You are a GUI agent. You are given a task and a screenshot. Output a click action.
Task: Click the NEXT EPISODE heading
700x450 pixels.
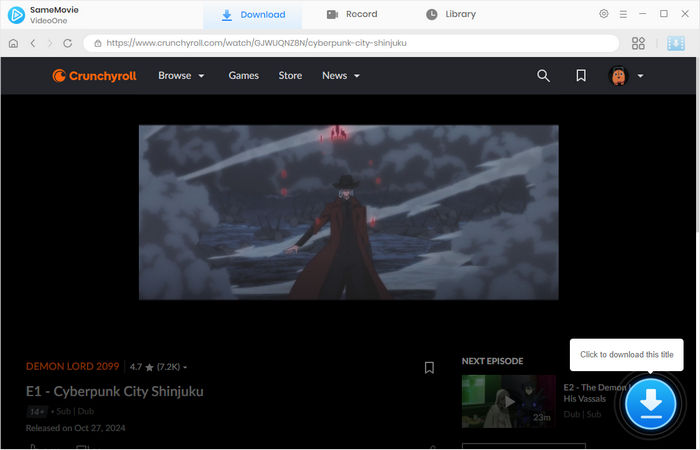(x=492, y=361)
